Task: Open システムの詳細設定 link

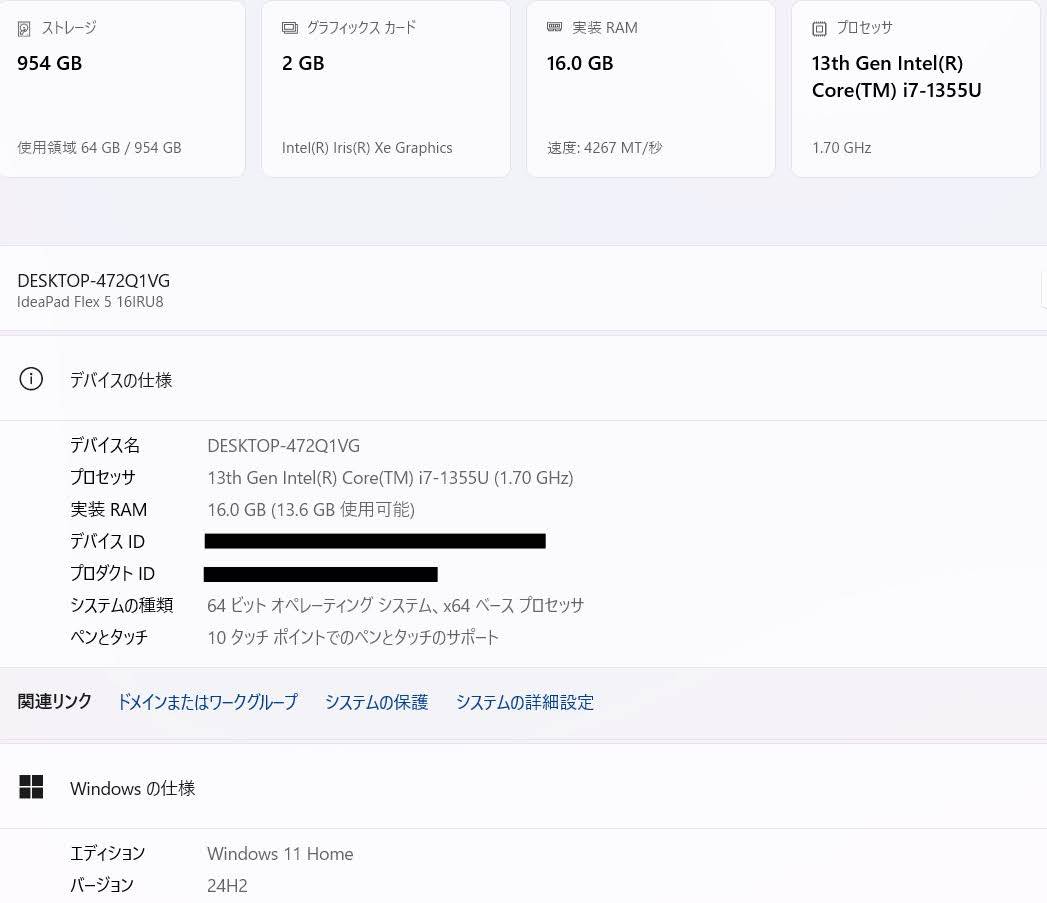Action: coord(525,702)
